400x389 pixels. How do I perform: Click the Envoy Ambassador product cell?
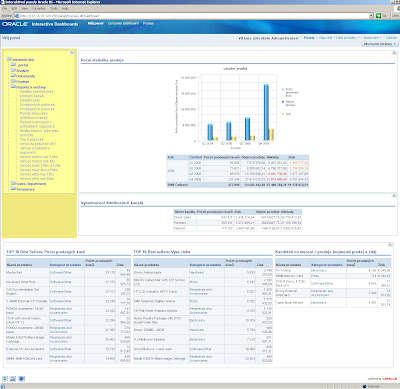pyautogui.click(x=161, y=273)
